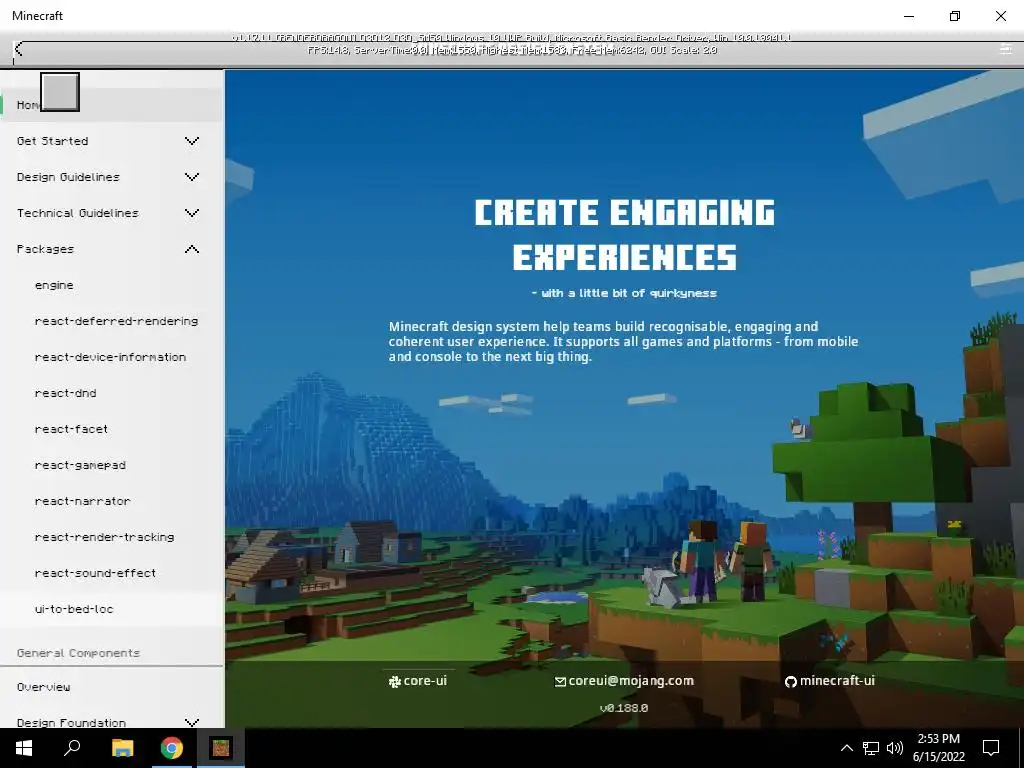
Task: Click envelope icon next to coreui@mojang.com
Action: pos(560,682)
